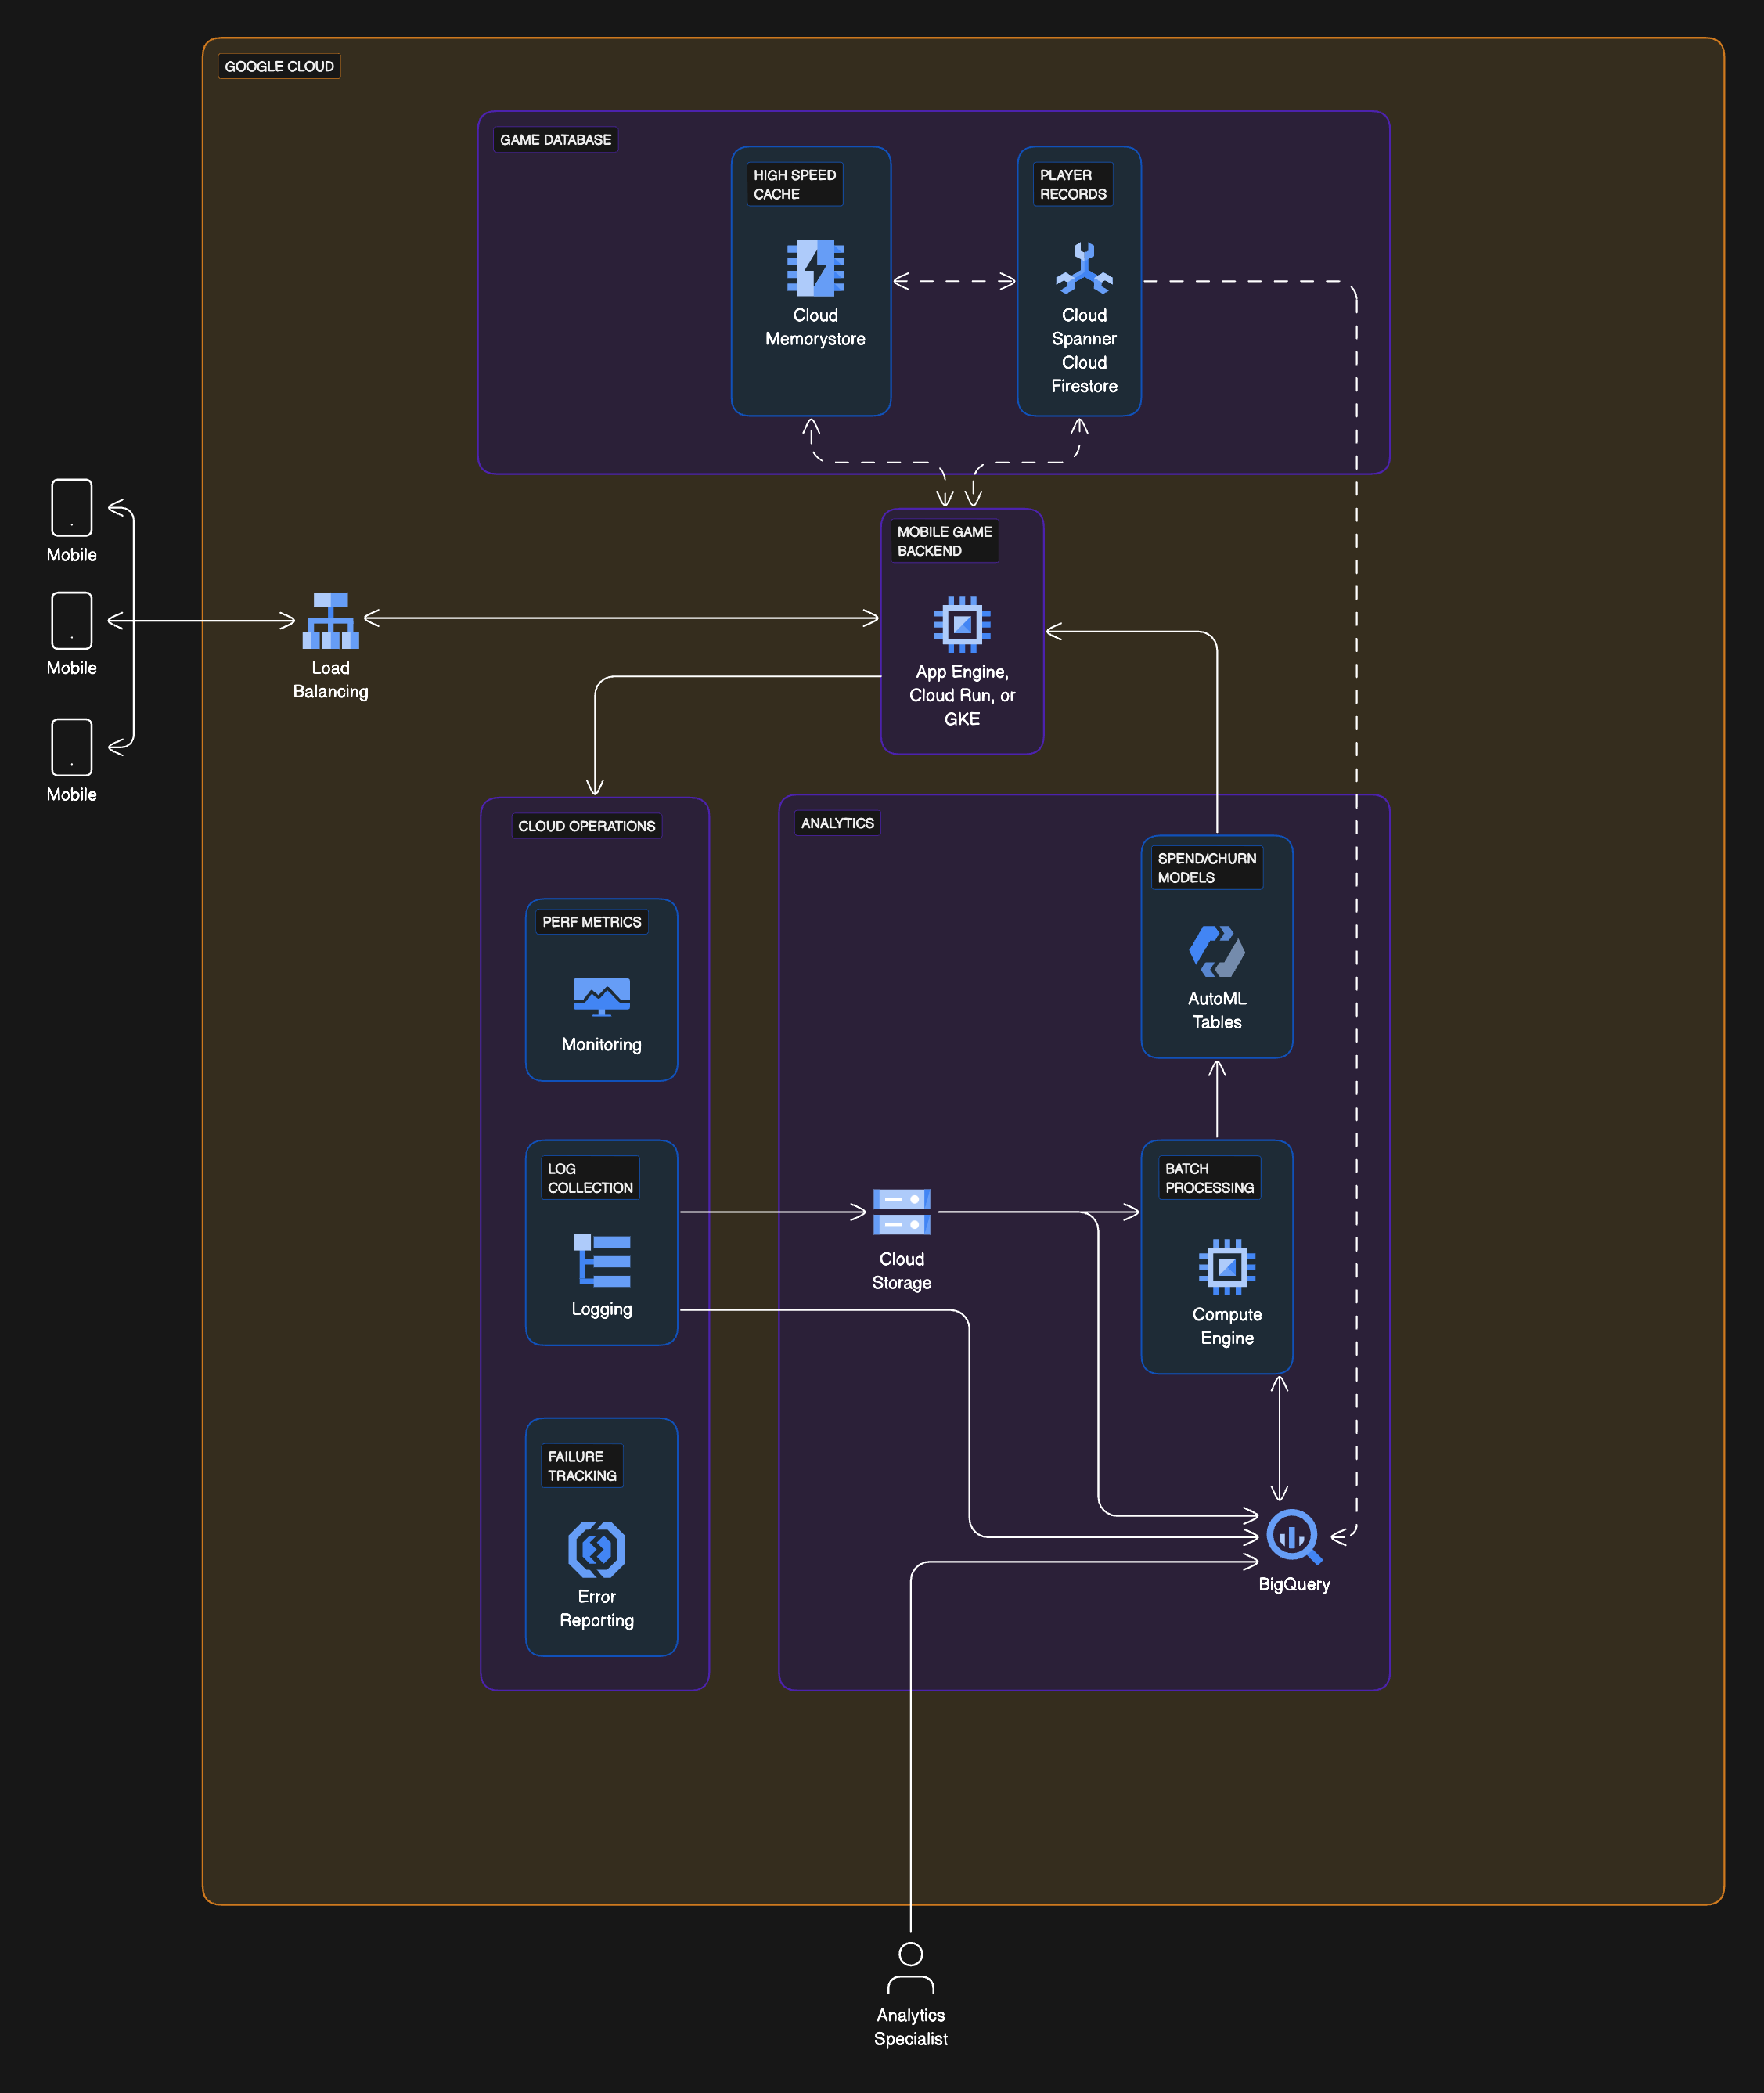Select the AutoML Tables icon
The image size is (1764, 2093).
[1216, 952]
